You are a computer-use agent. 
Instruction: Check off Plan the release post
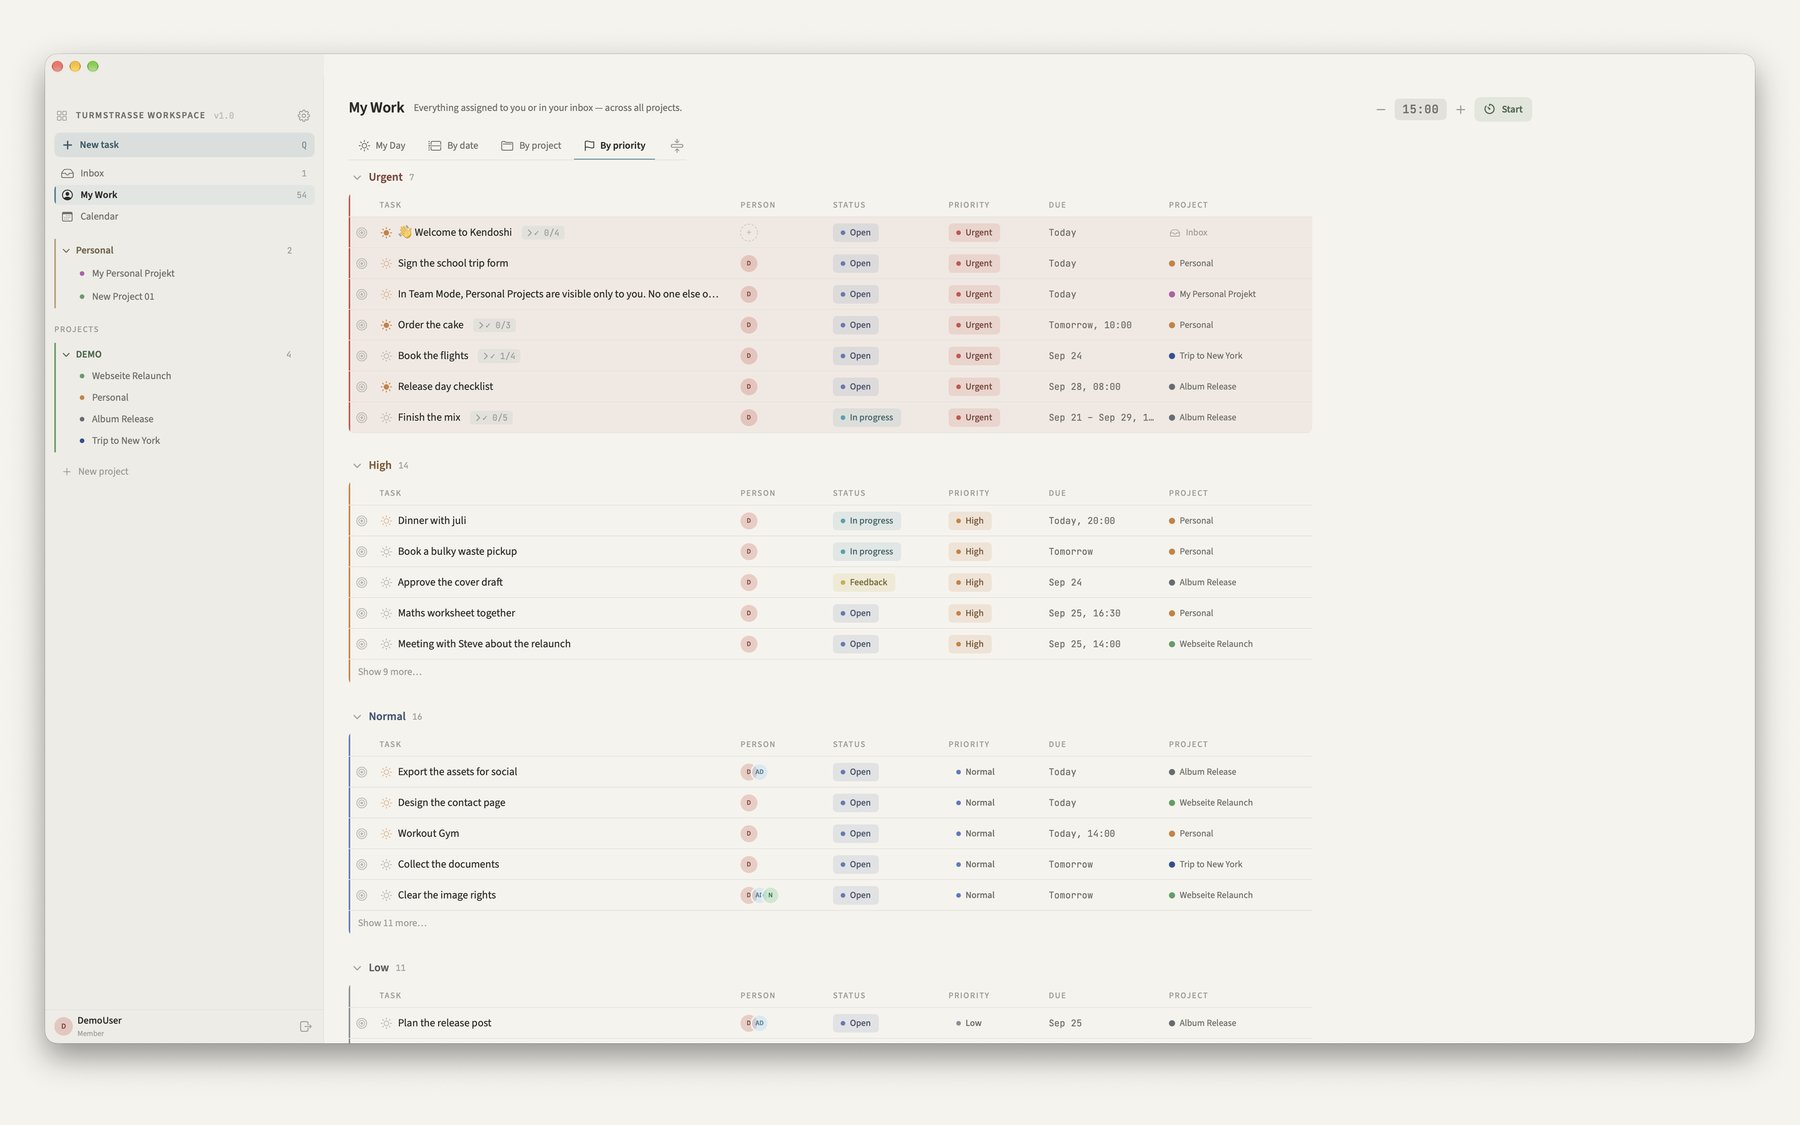(x=362, y=1023)
